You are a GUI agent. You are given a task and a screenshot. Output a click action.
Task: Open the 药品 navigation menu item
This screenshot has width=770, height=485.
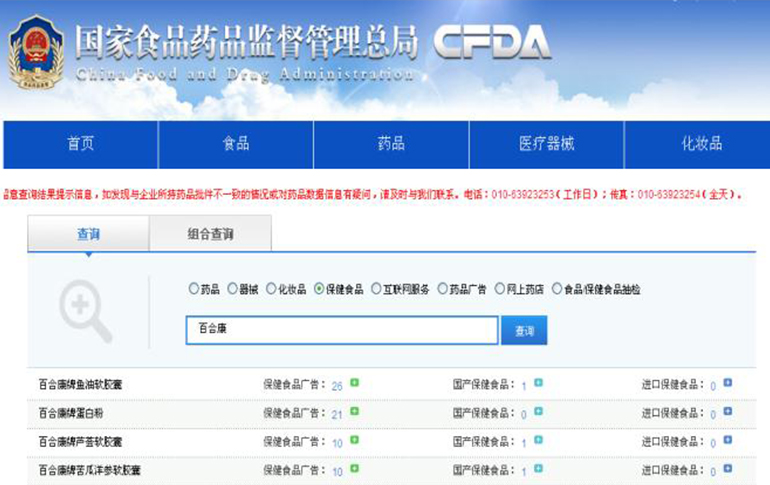click(391, 144)
